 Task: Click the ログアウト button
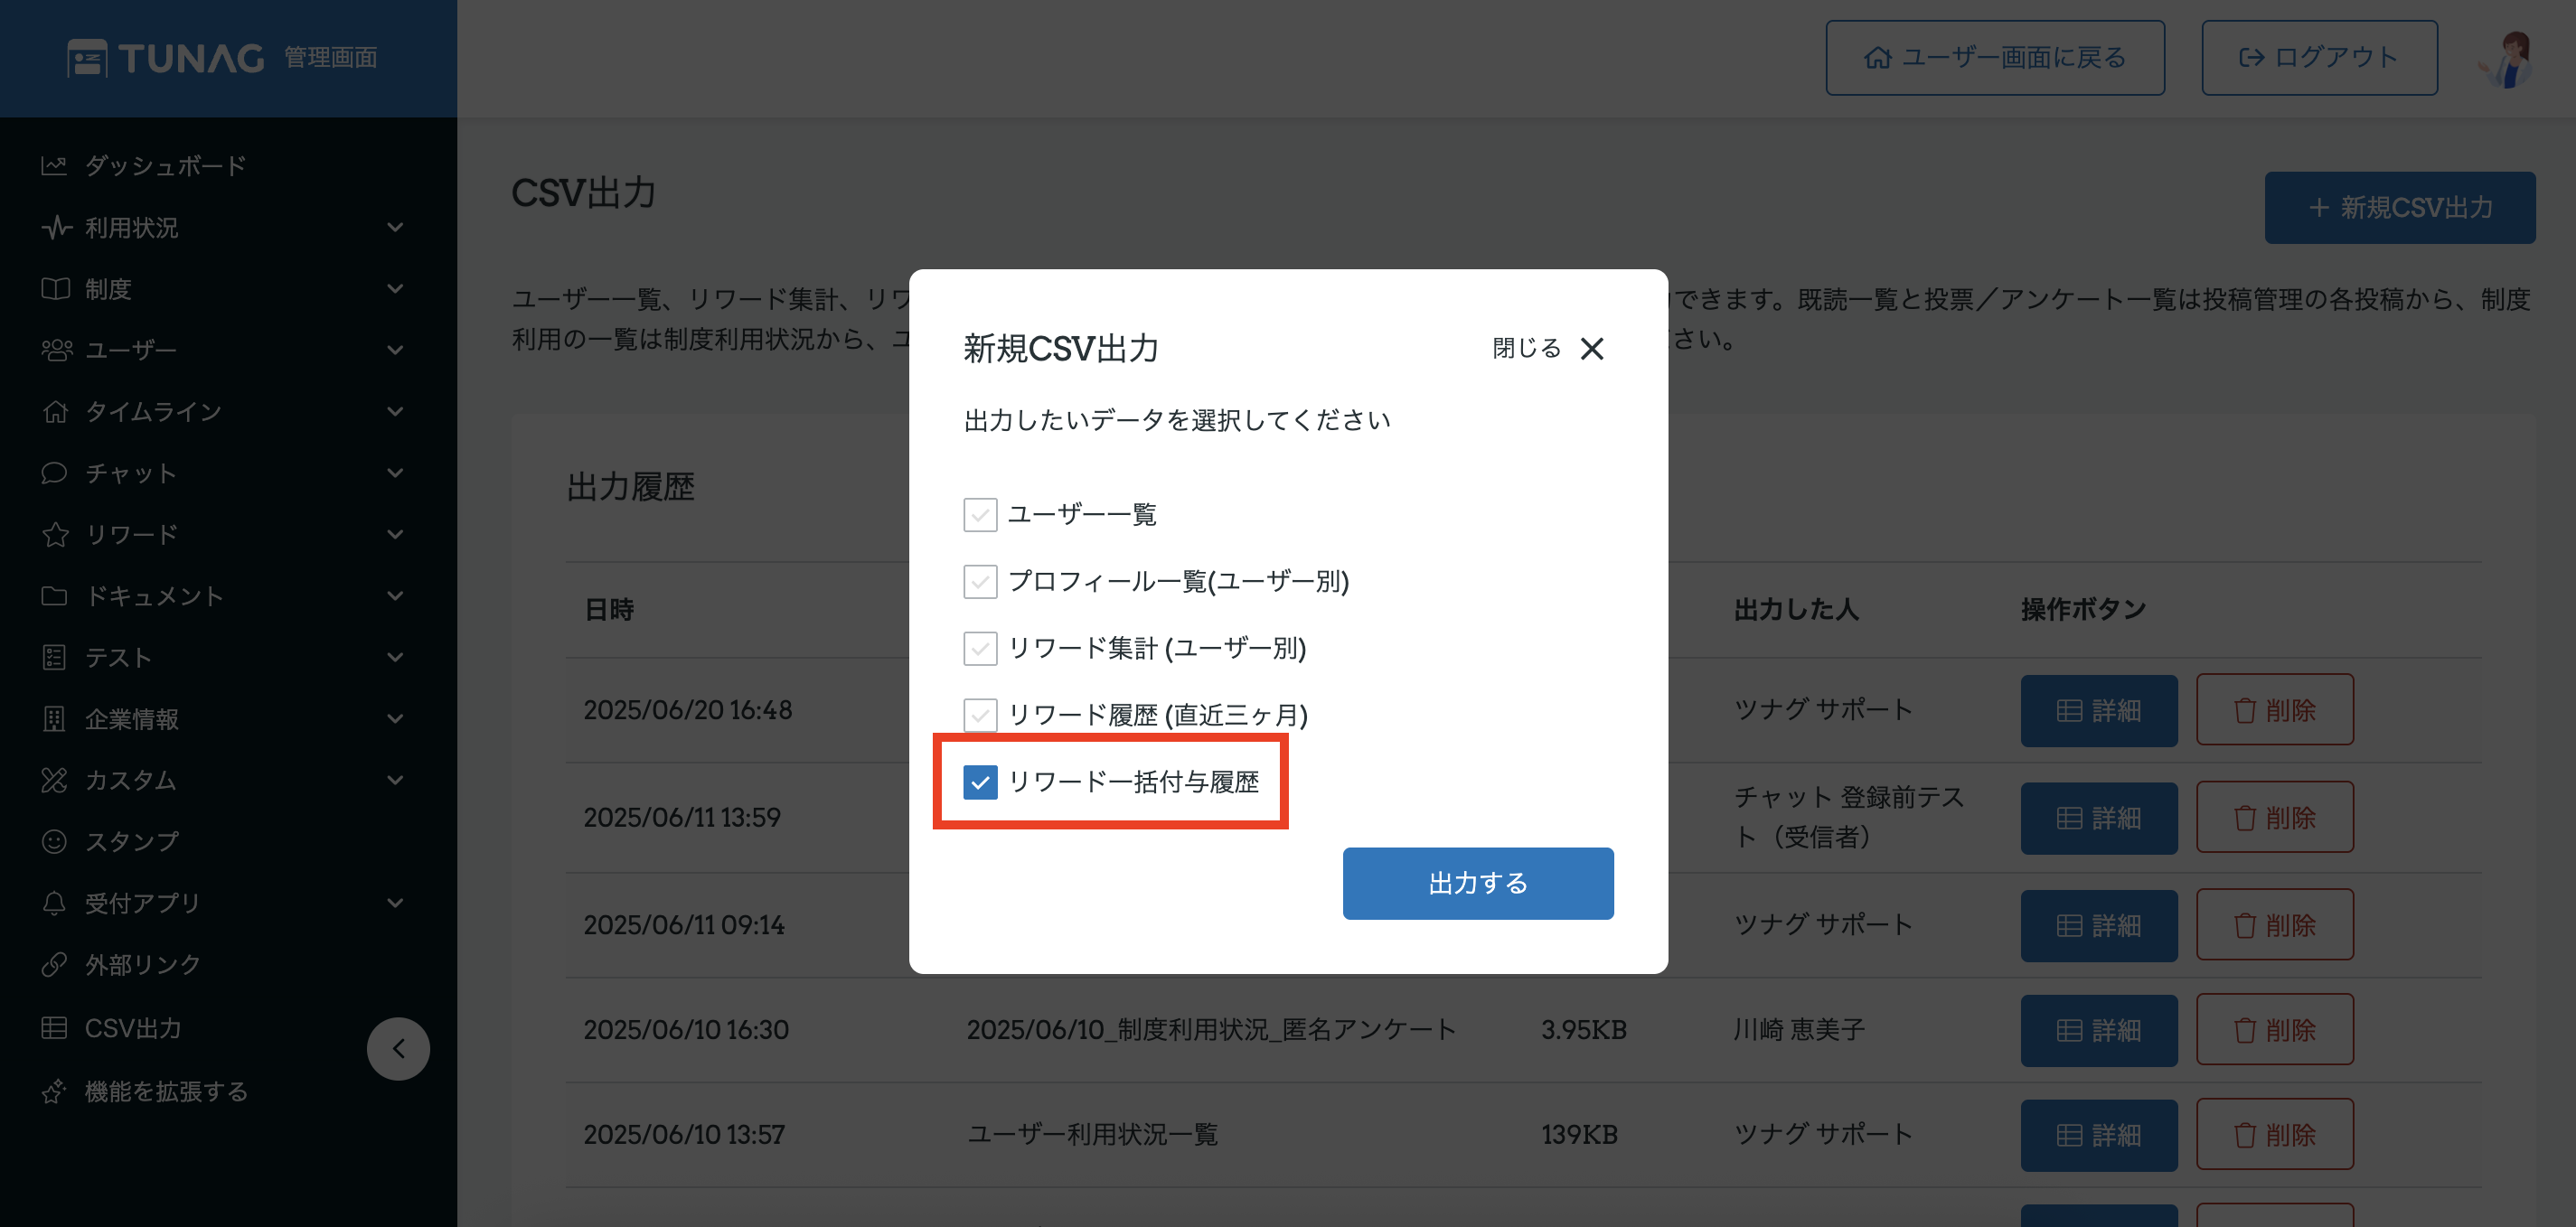coord(2319,58)
